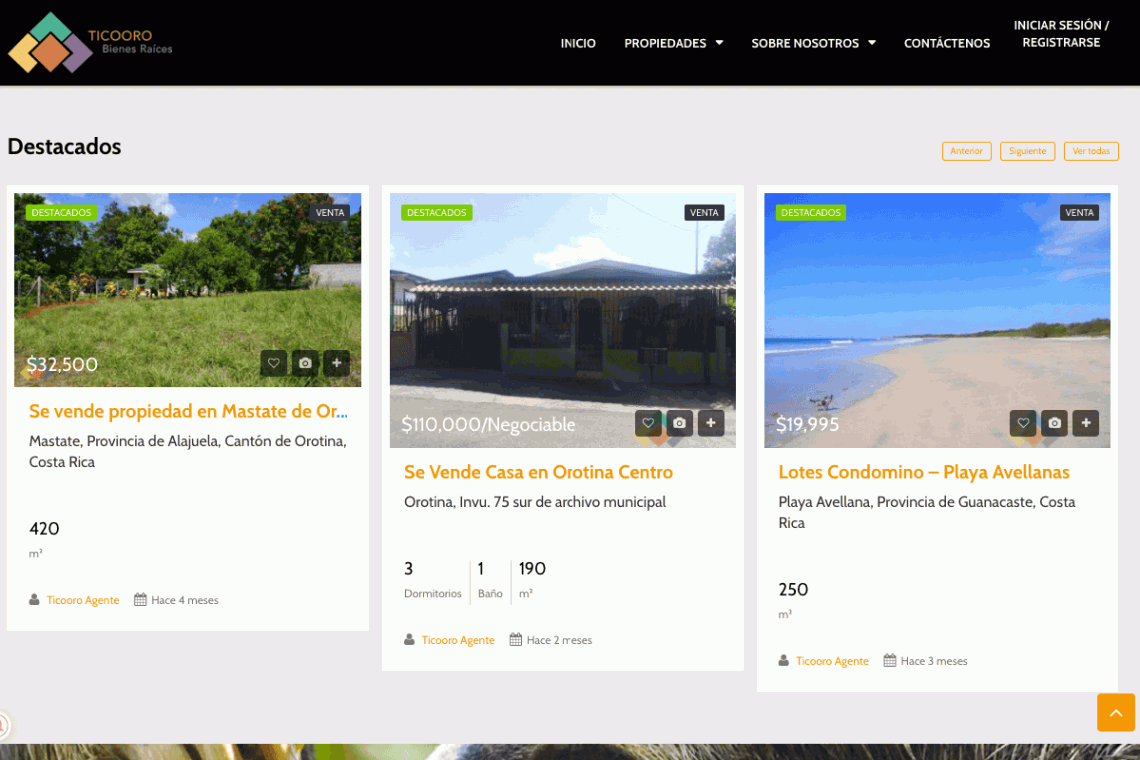This screenshot has width=1140, height=760.
Task: Click plus icon on Playa Avellanas listing
Action: [x=1086, y=423]
